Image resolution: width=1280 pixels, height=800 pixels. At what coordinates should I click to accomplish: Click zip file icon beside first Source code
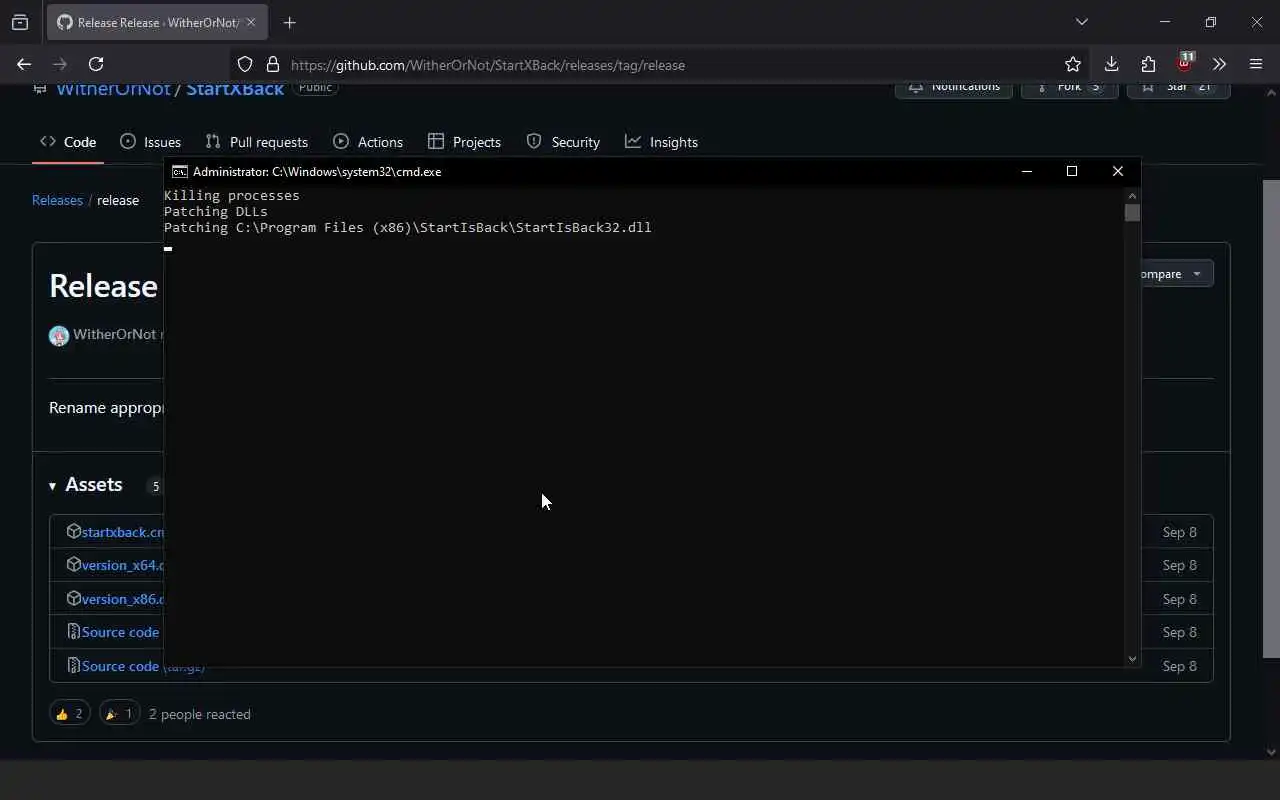point(73,631)
